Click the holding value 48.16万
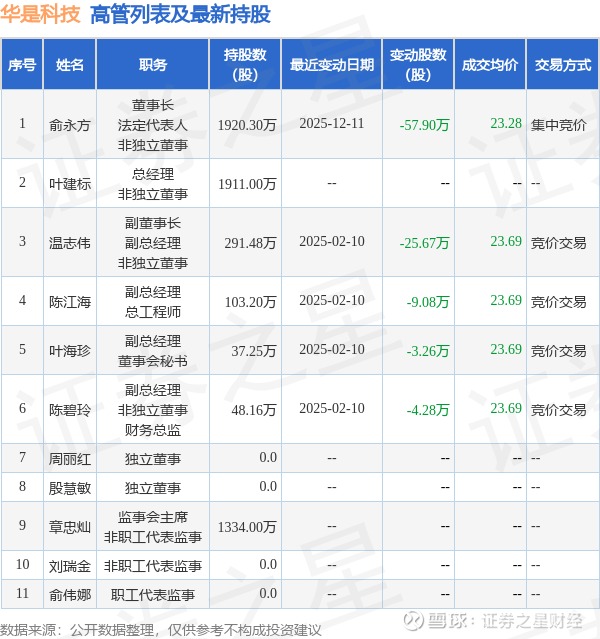 click(x=254, y=410)
